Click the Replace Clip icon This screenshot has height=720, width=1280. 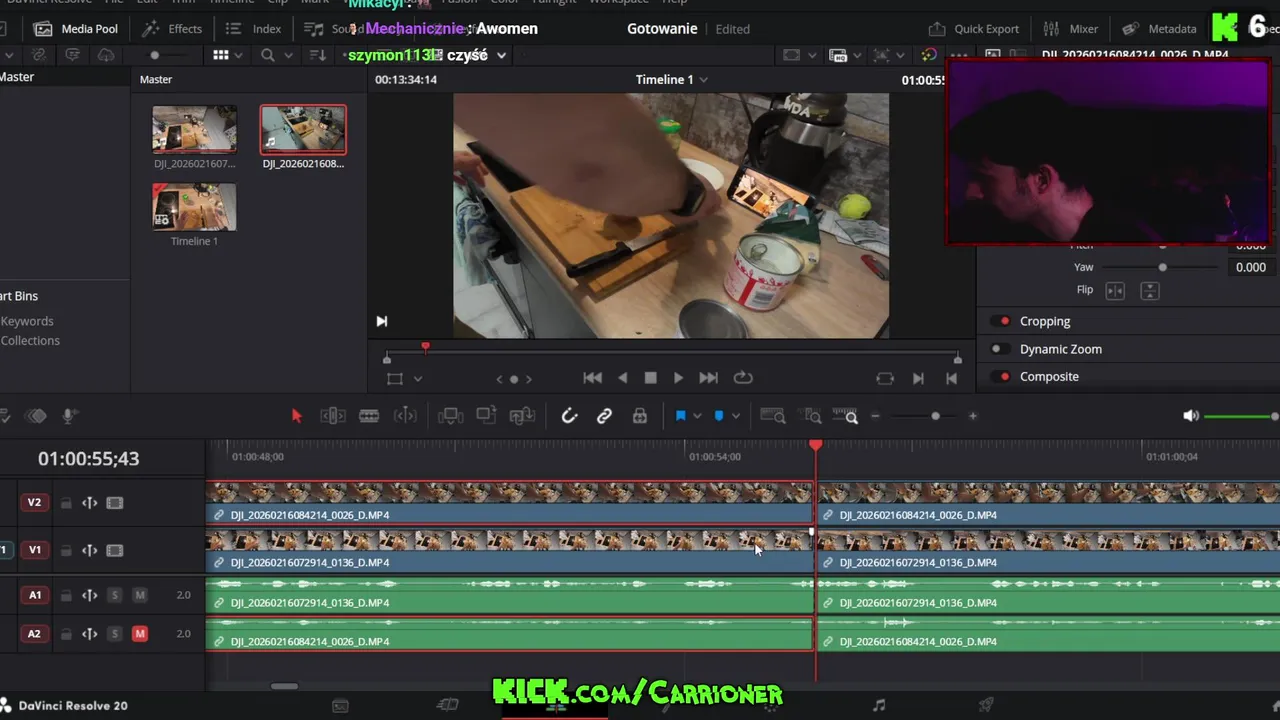[522, 416]
